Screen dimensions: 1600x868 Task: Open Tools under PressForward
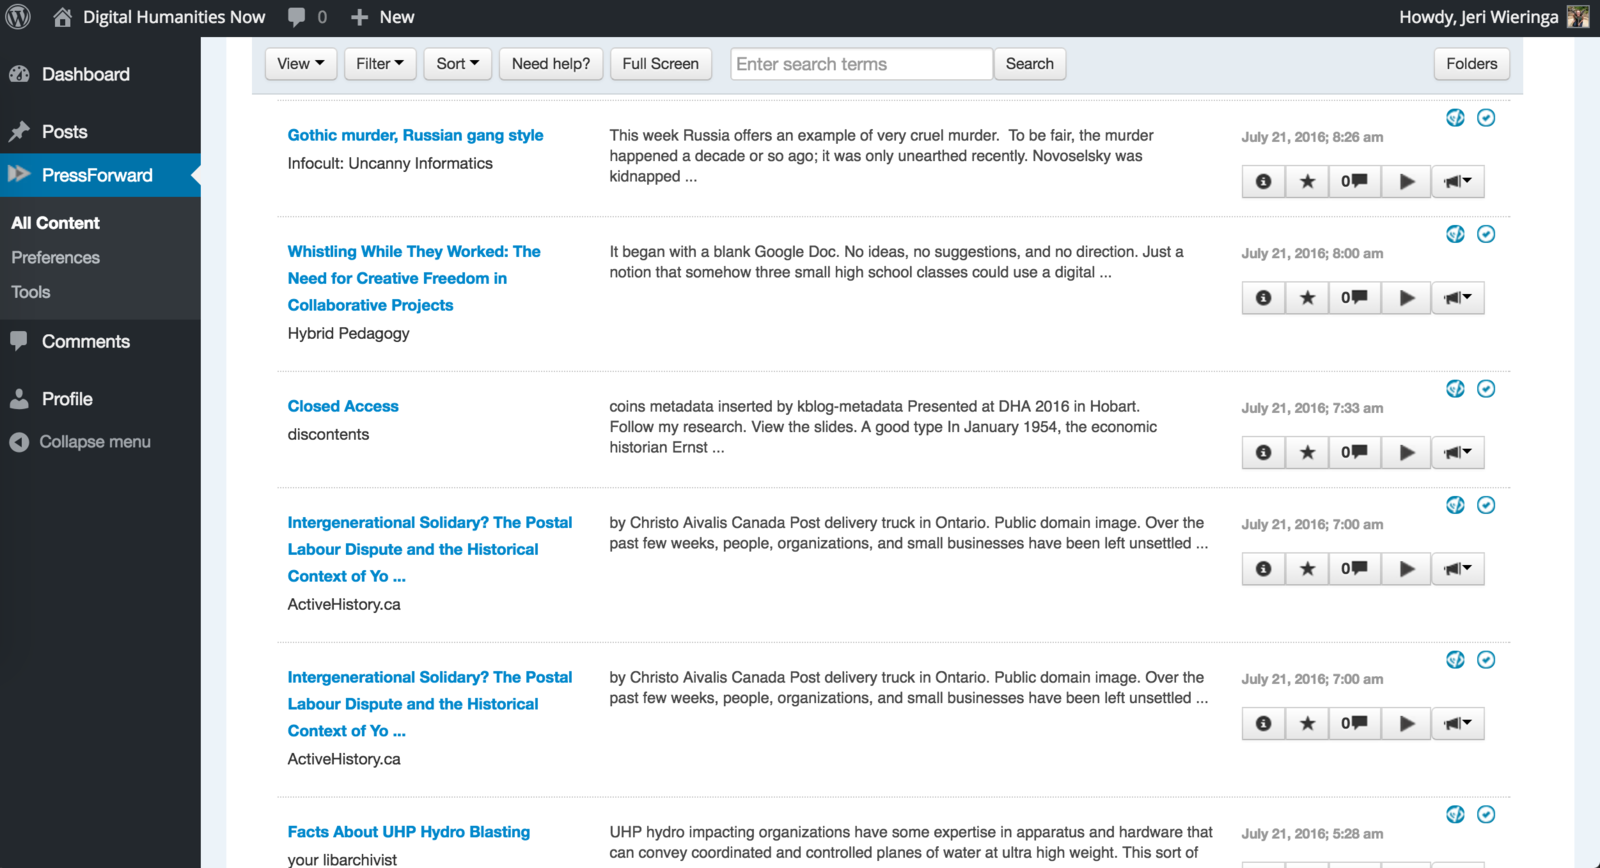pyautogui.click(x=31, y=292)
